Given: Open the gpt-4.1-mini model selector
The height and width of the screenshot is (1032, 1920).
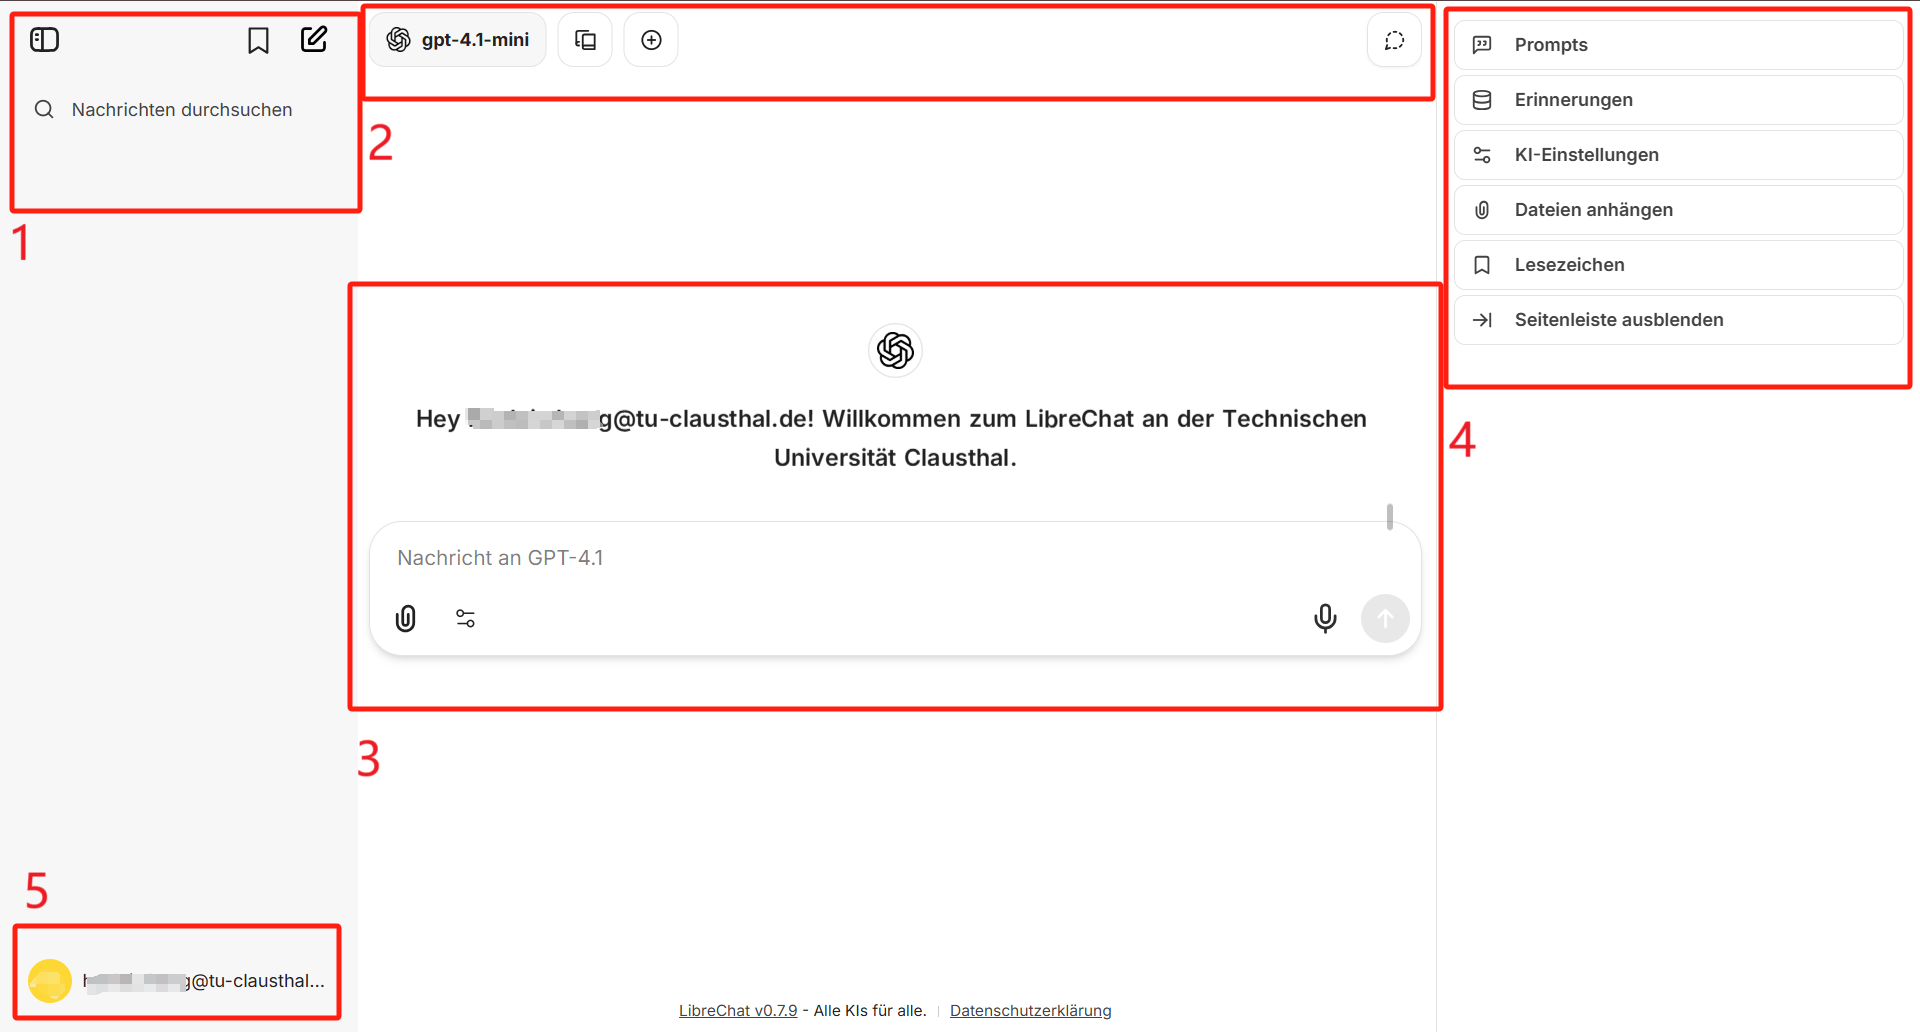Looking at the screenshot, I should coord(458,40).
